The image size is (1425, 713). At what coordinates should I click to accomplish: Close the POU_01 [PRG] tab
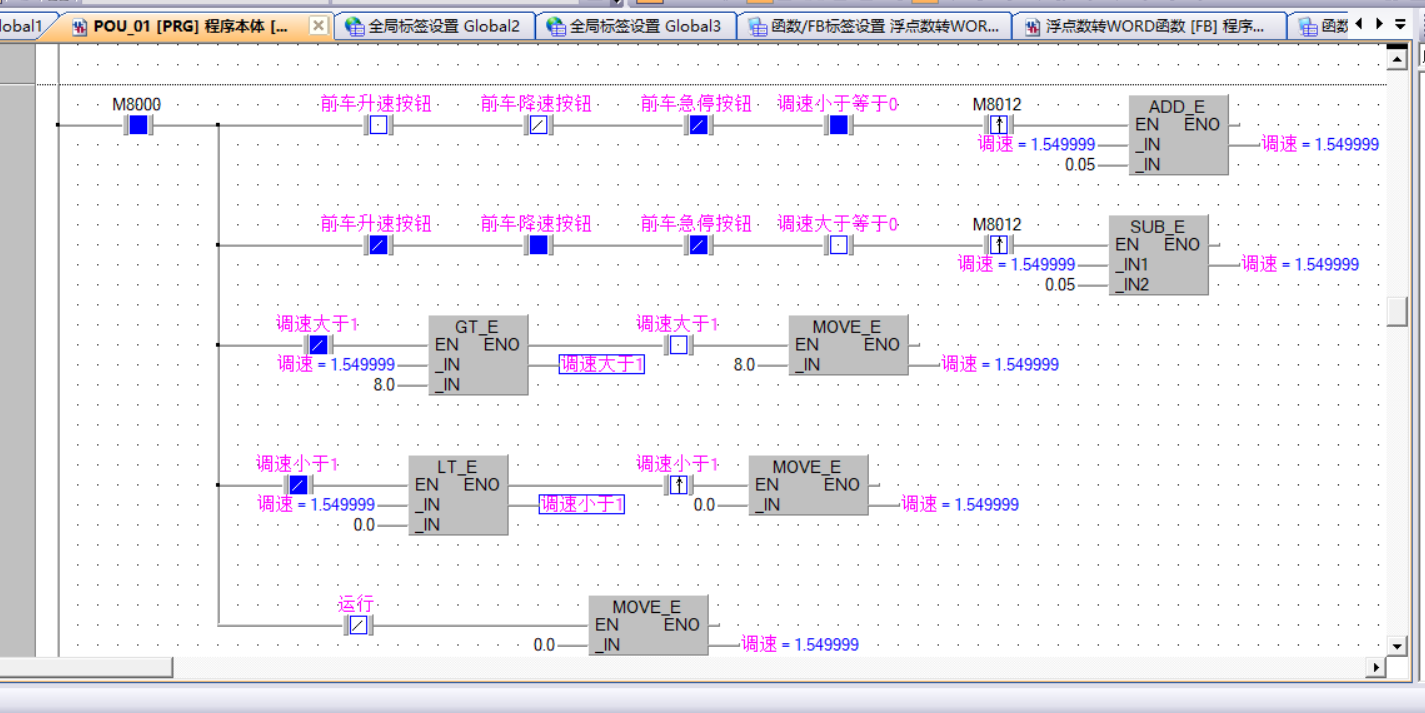[x=318, y=26]
